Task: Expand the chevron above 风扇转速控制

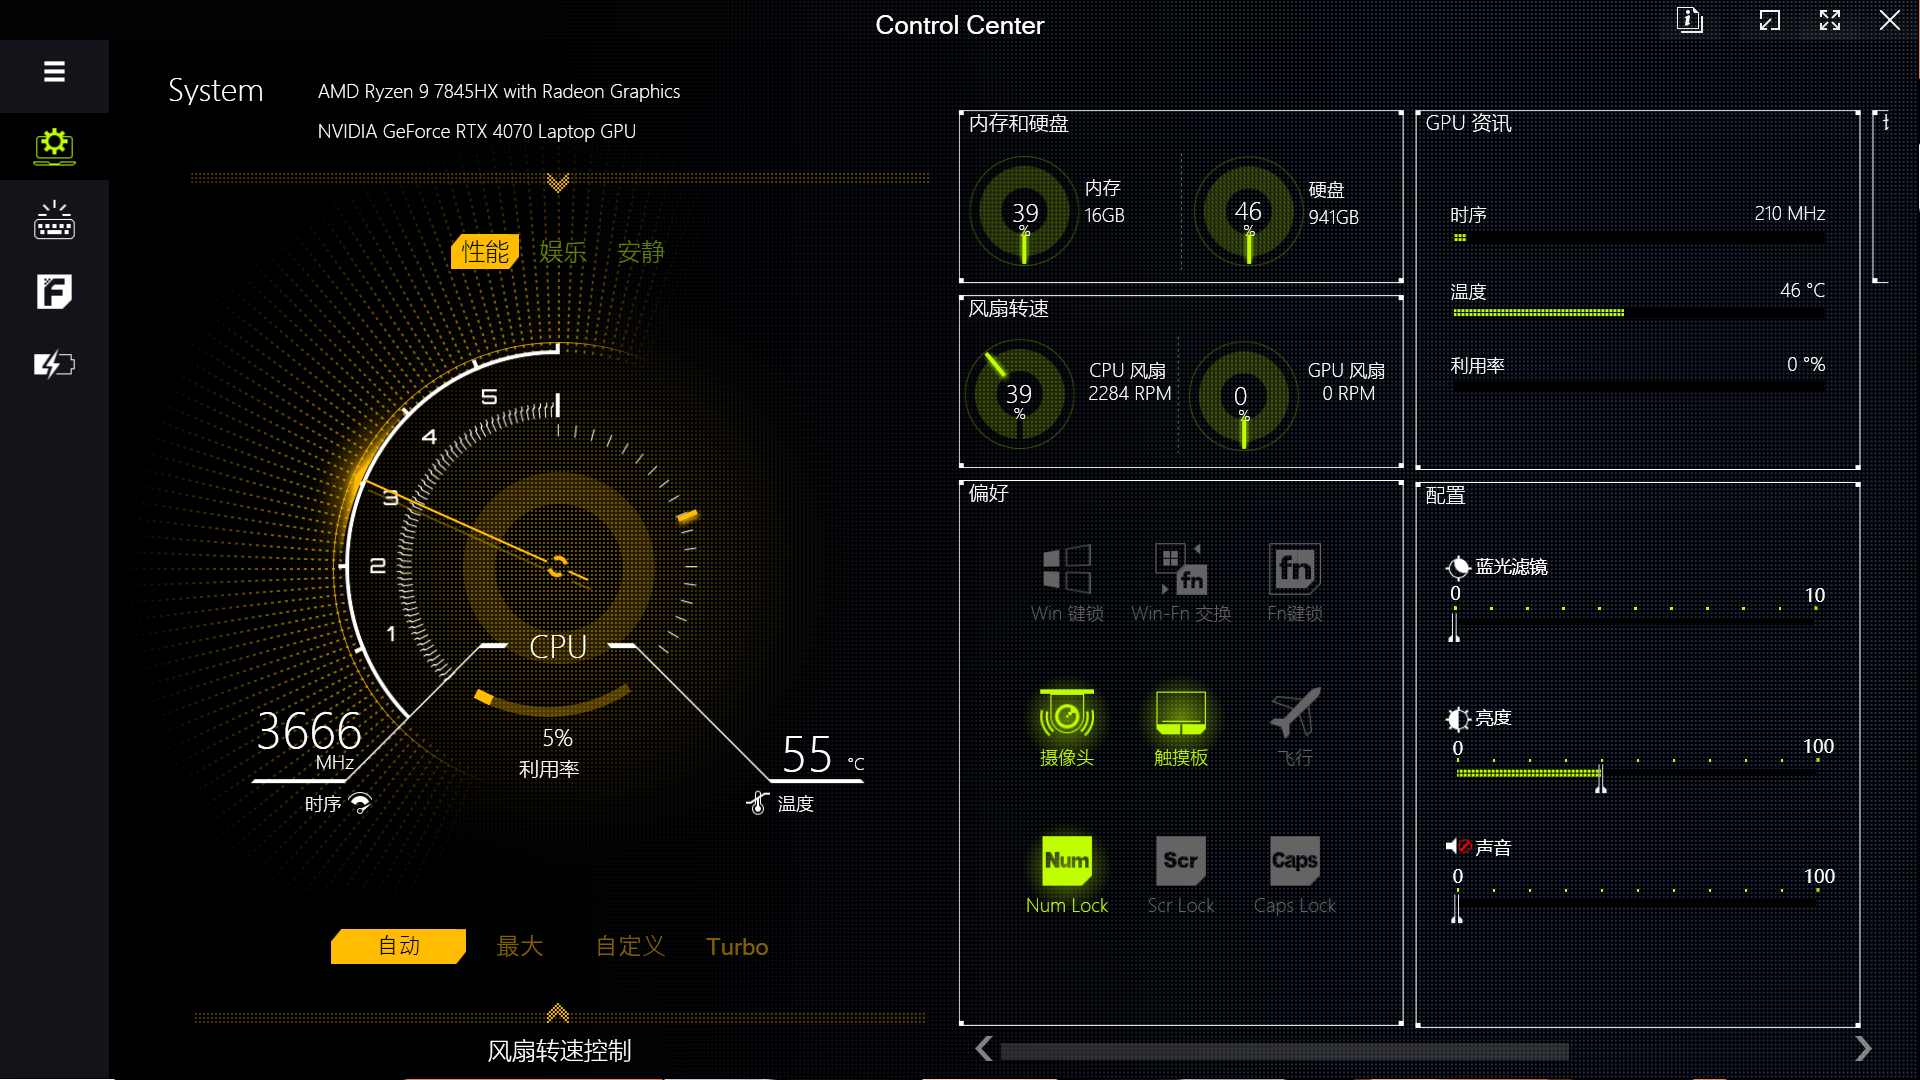Action: 558,1013
